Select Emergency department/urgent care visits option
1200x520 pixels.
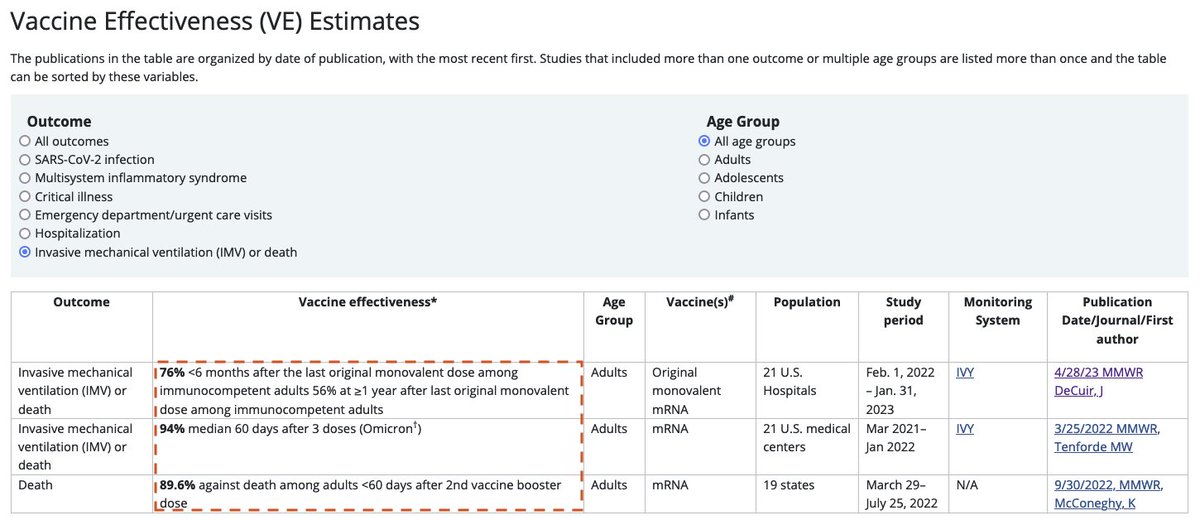[x=25, y=215]
